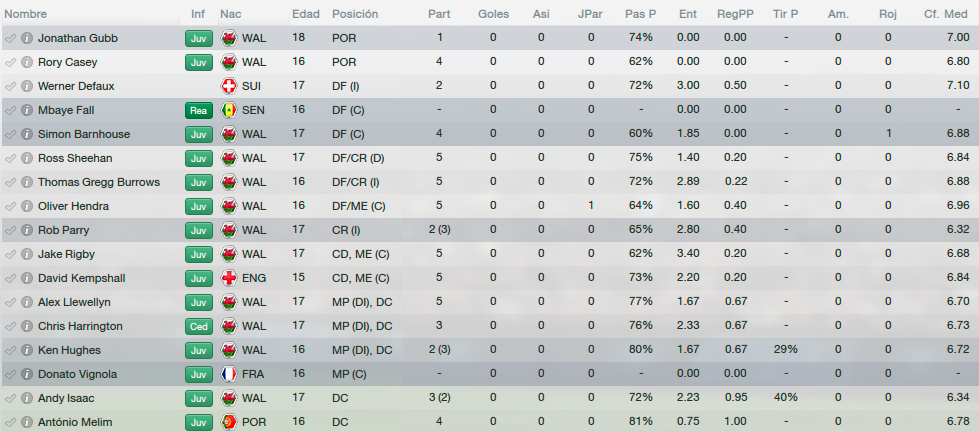The image size is (979, 432).
Task: Sort by Nombre column header
Action: coord(26,14)
